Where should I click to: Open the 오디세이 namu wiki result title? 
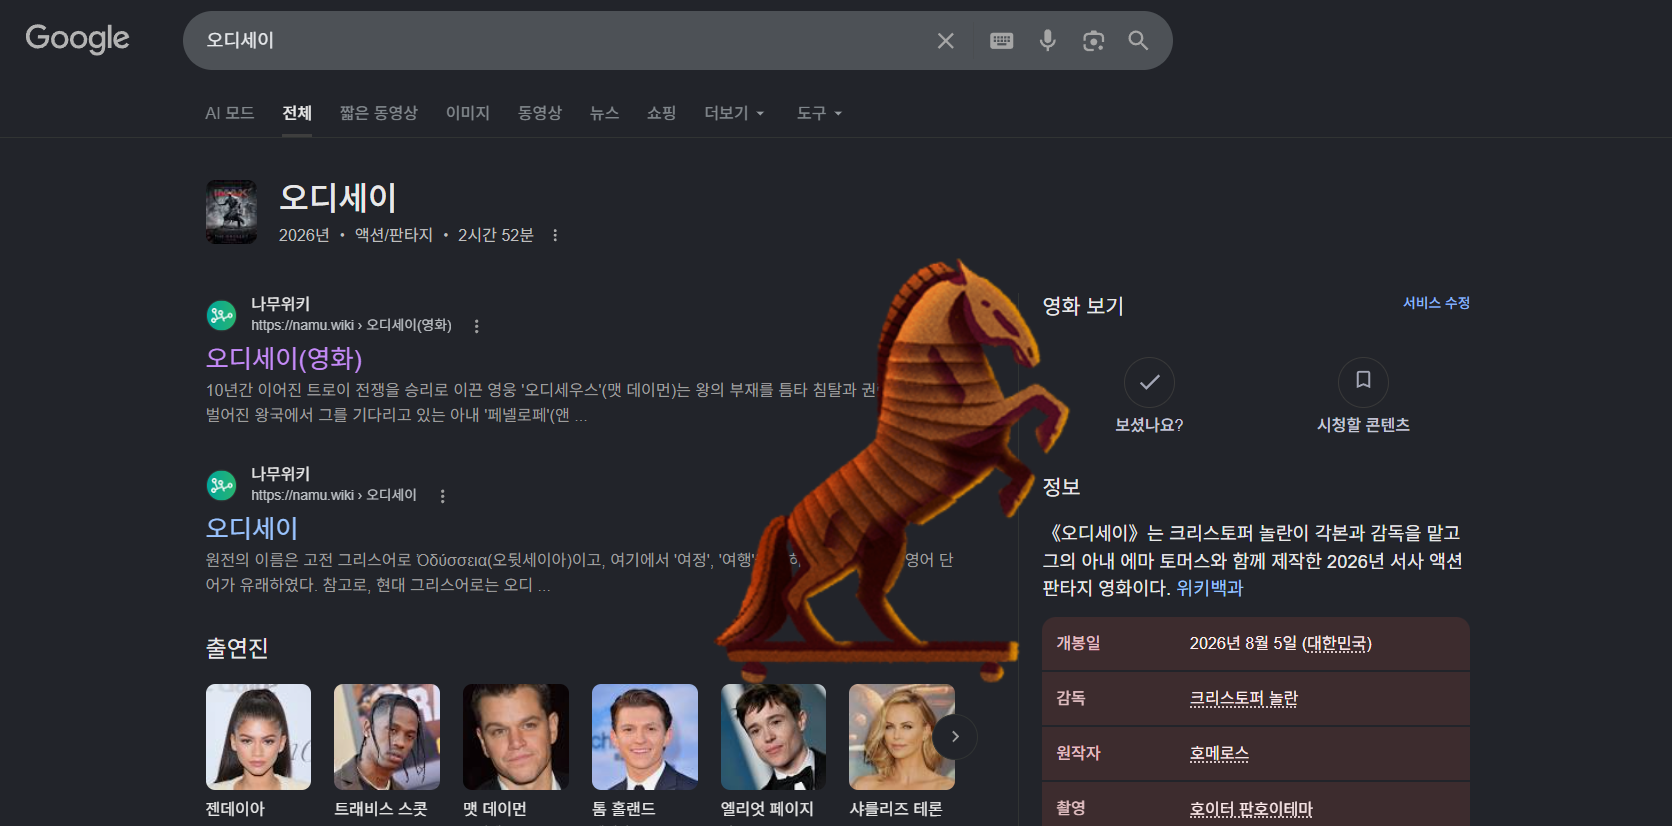pyautogui.click(x=252, y=528)
